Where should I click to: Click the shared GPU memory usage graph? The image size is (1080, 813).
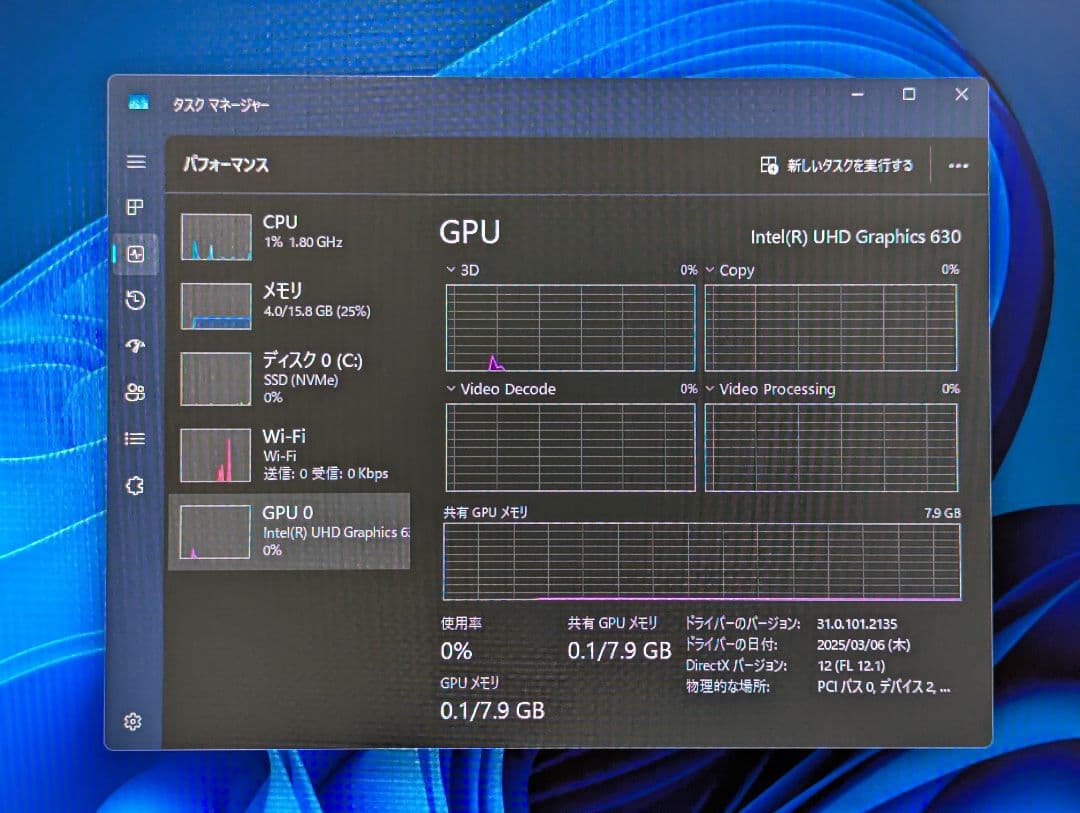tap(700, 560)
